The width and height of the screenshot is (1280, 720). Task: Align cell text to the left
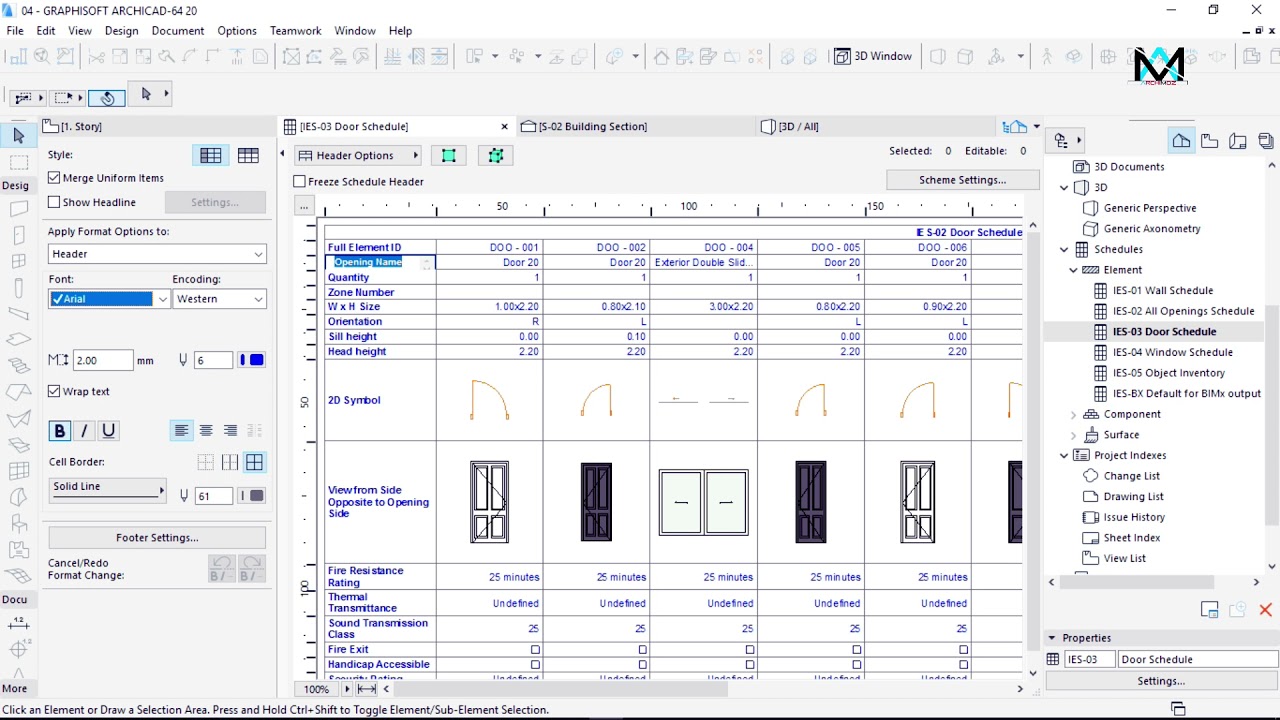181,431
